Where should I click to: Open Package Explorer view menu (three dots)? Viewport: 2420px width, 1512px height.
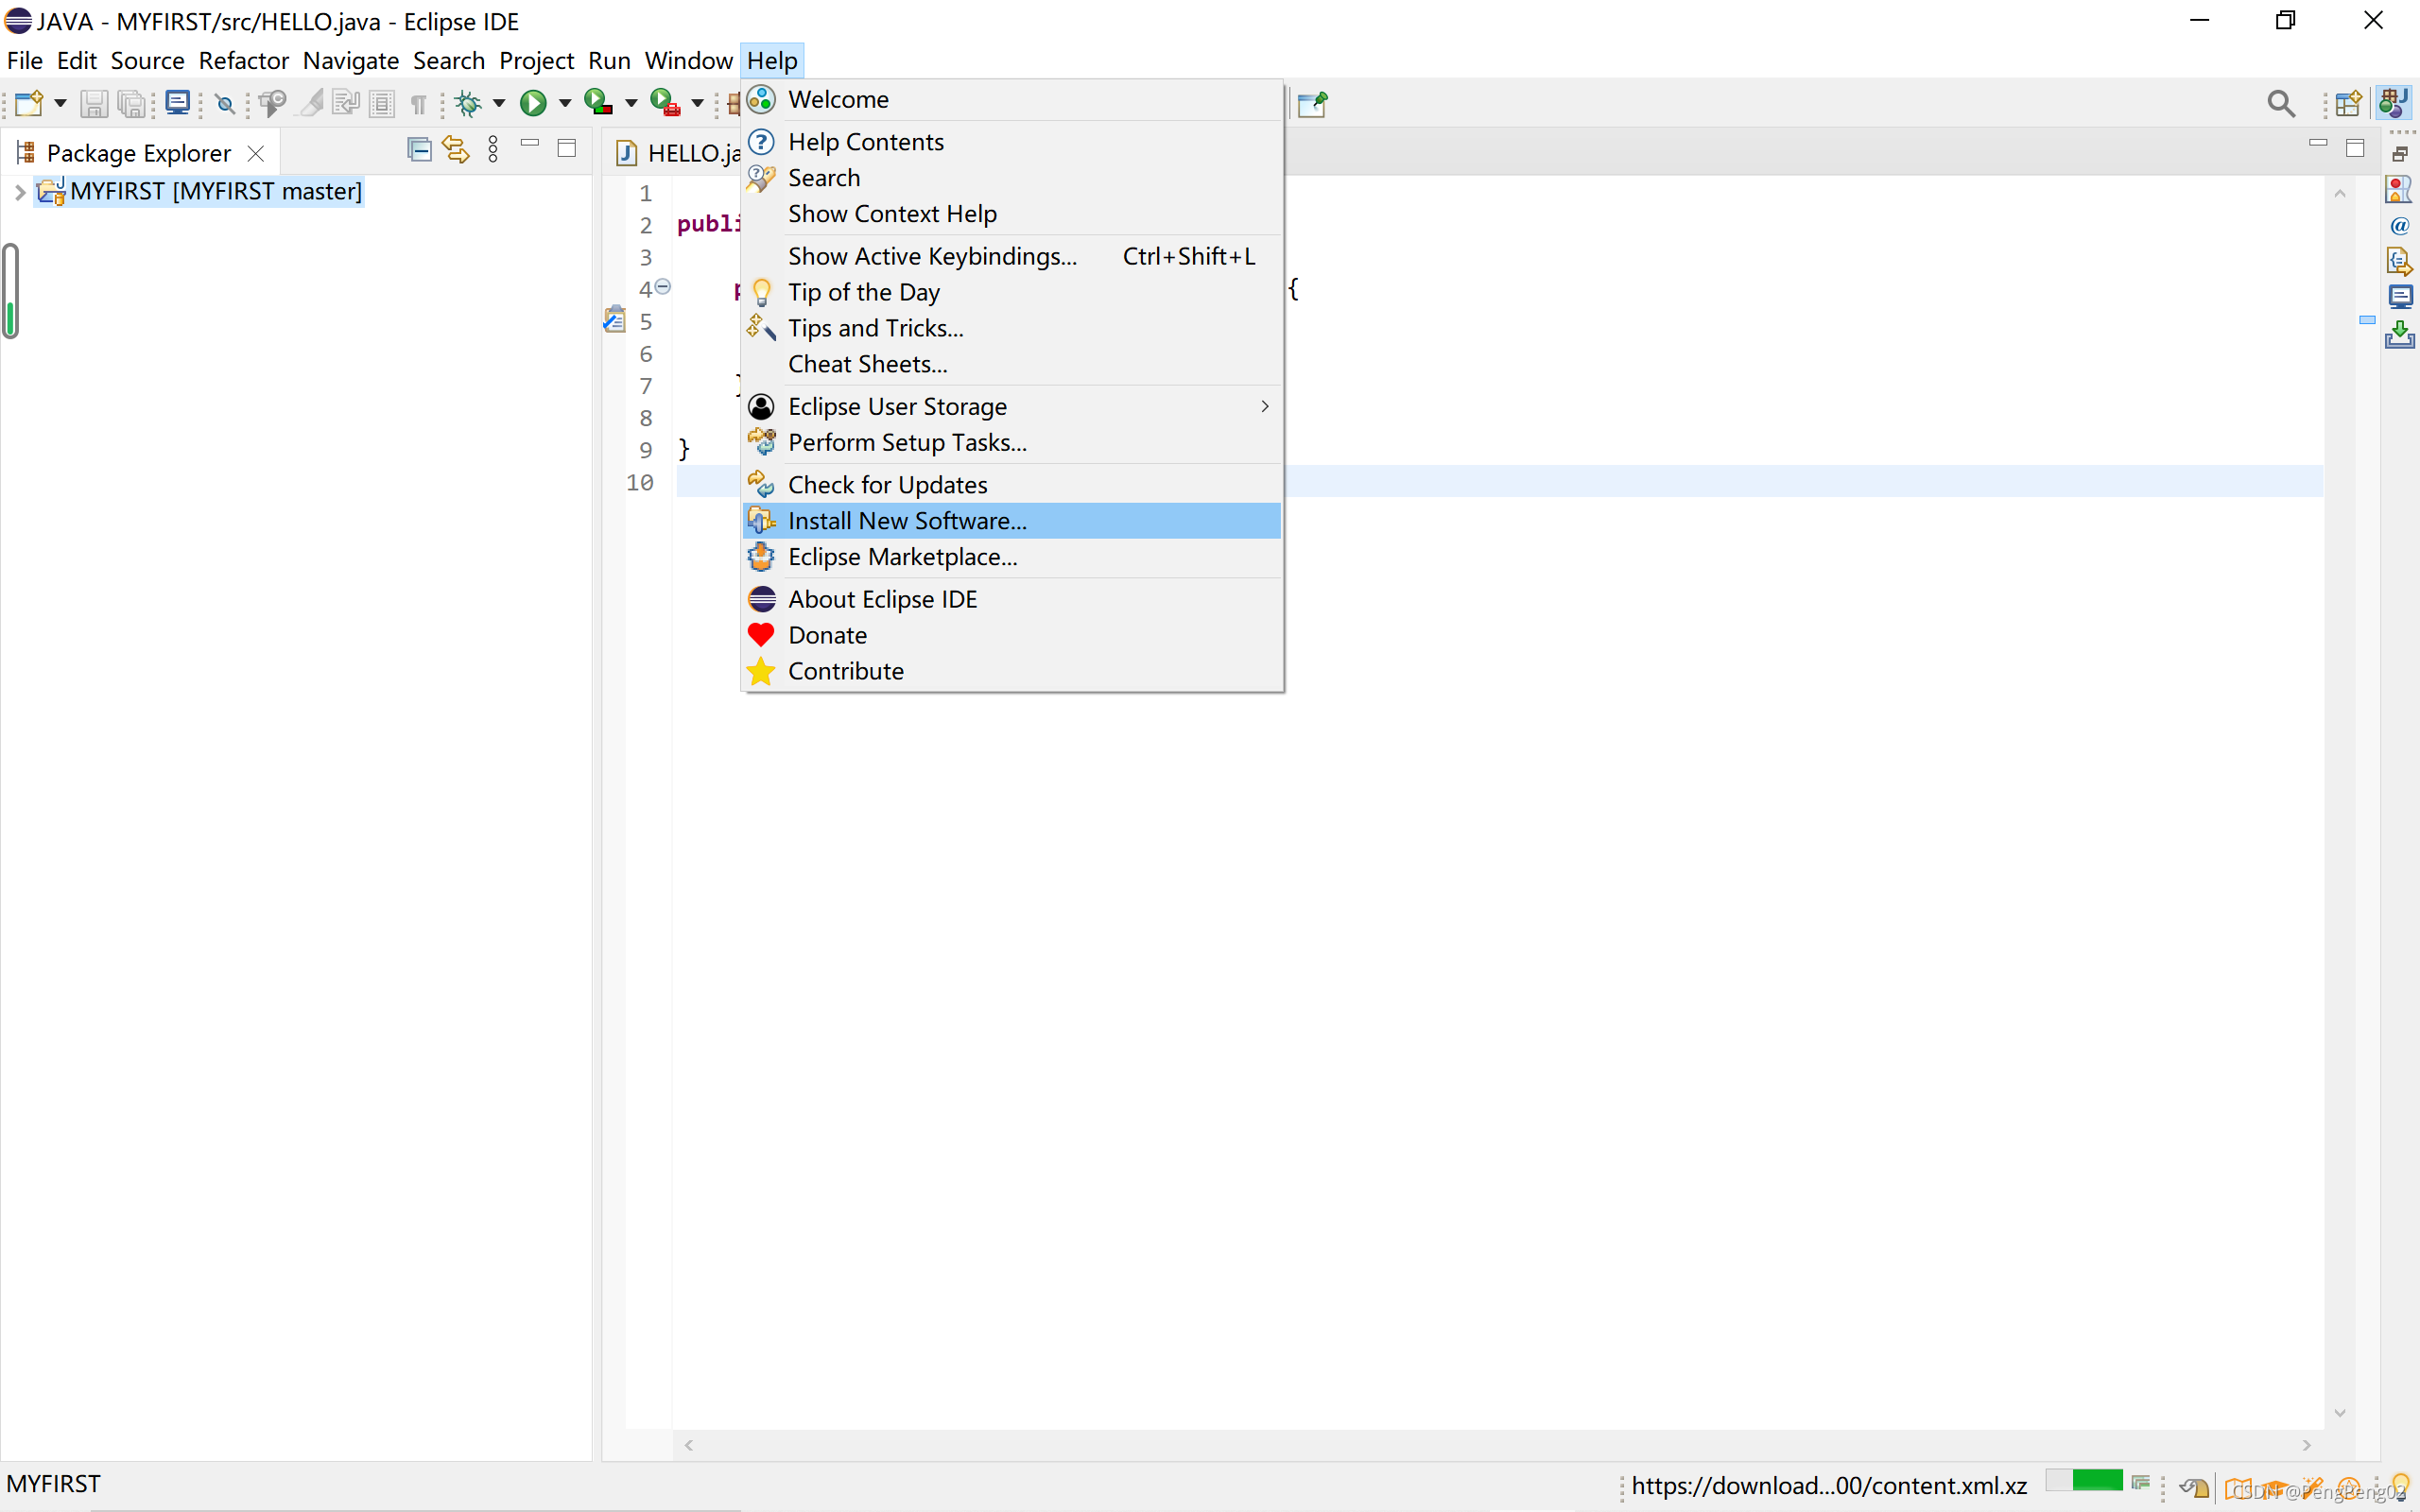493,151
